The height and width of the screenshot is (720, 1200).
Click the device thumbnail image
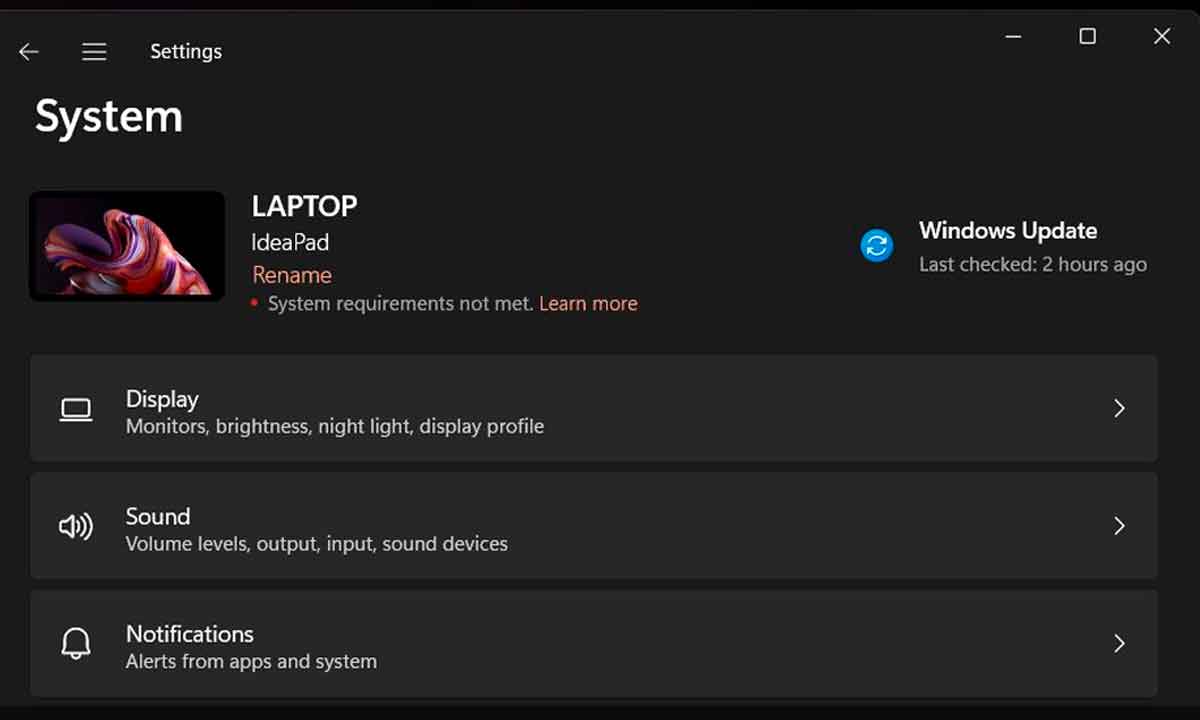pos(127,245)
